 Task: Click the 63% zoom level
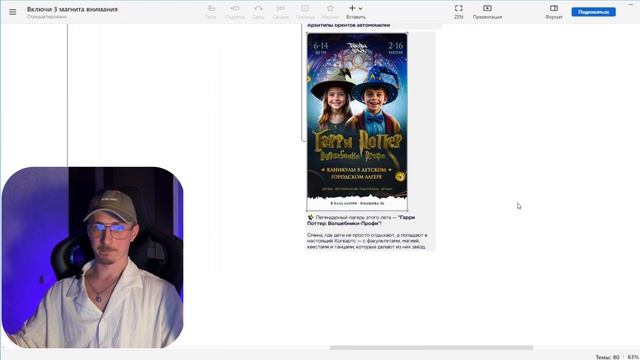pyautogui.click(x=633, y=357)
